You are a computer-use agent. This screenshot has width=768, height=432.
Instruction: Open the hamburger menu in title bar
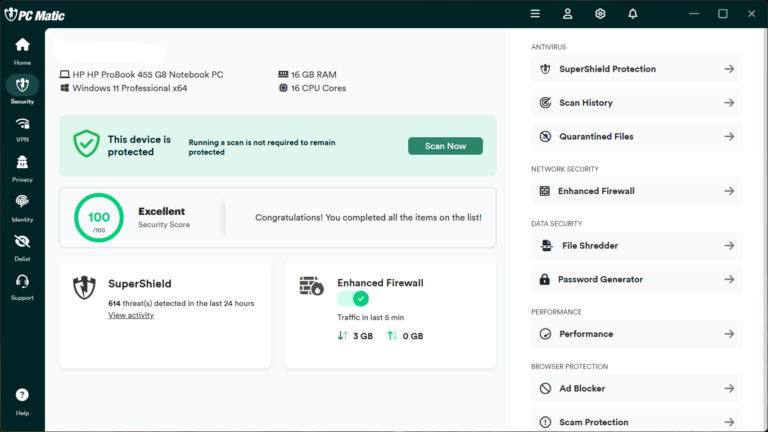[535, 14]
